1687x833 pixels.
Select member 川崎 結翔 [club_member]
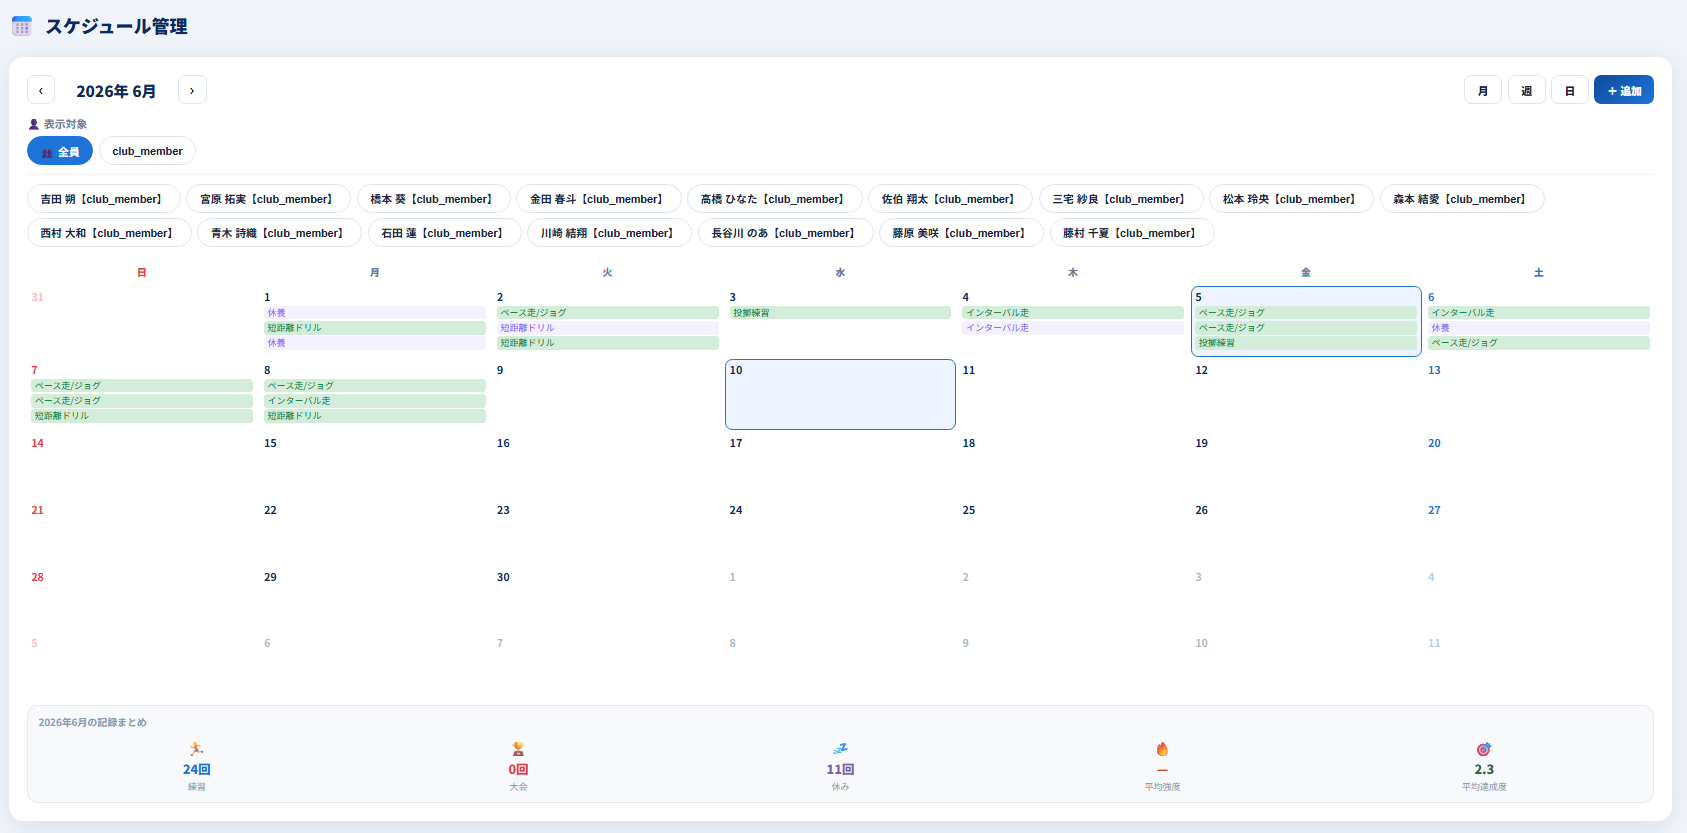[x=610, y=233]
